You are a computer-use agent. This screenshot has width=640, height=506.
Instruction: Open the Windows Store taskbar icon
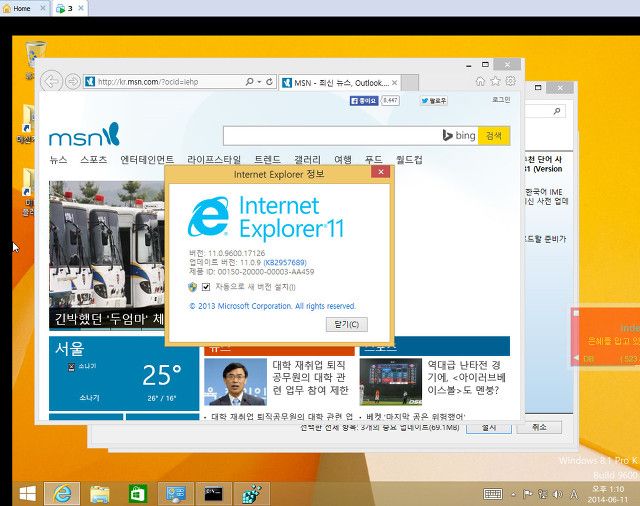(138, 494)
